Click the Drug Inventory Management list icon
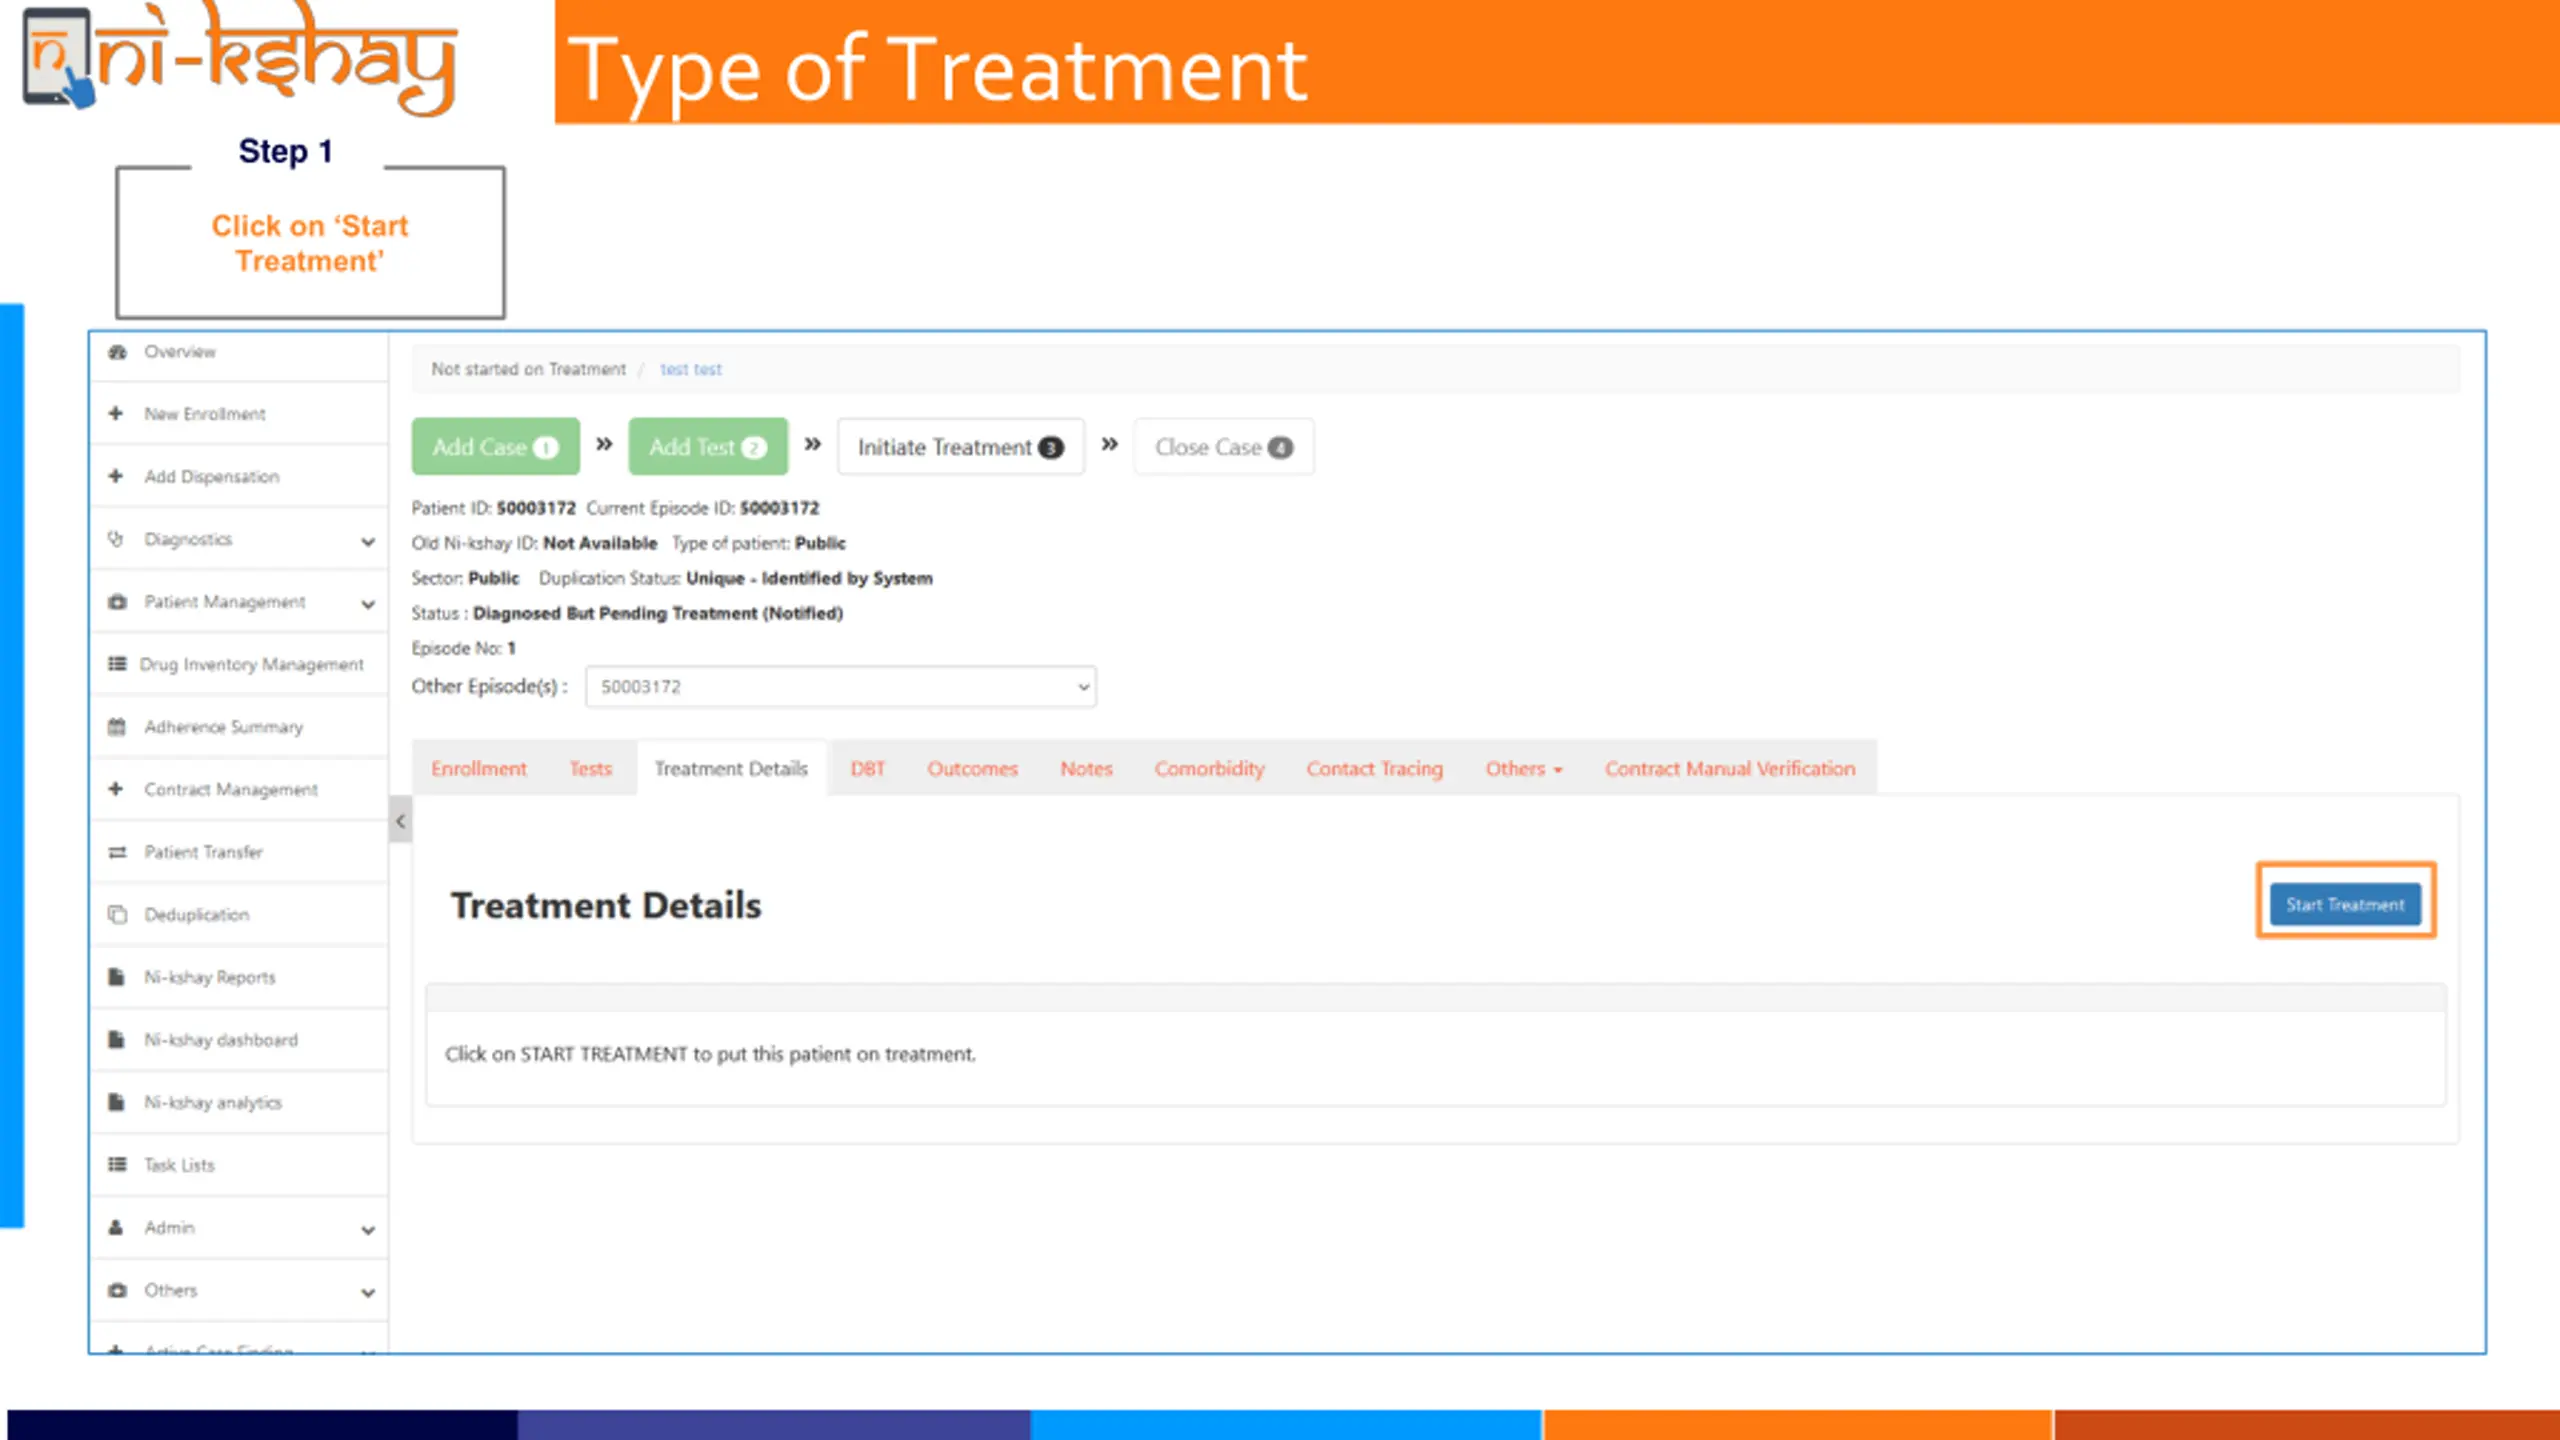 coord(117,664)
